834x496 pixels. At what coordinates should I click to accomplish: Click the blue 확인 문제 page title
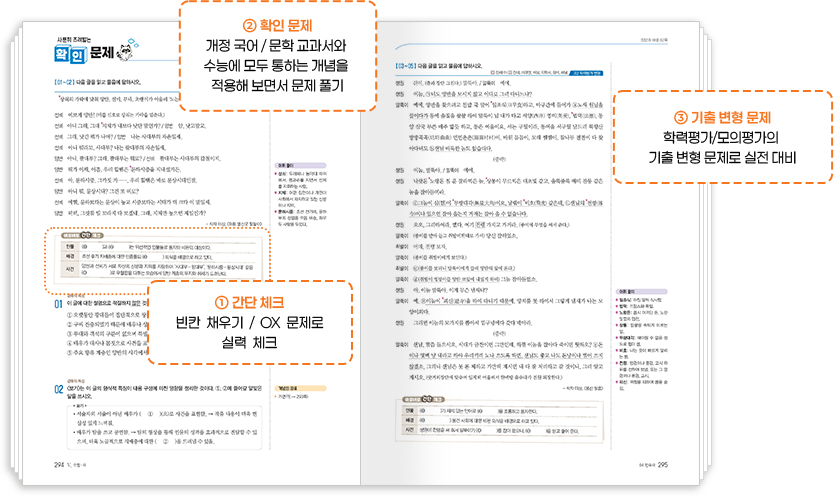pos(84,53)
